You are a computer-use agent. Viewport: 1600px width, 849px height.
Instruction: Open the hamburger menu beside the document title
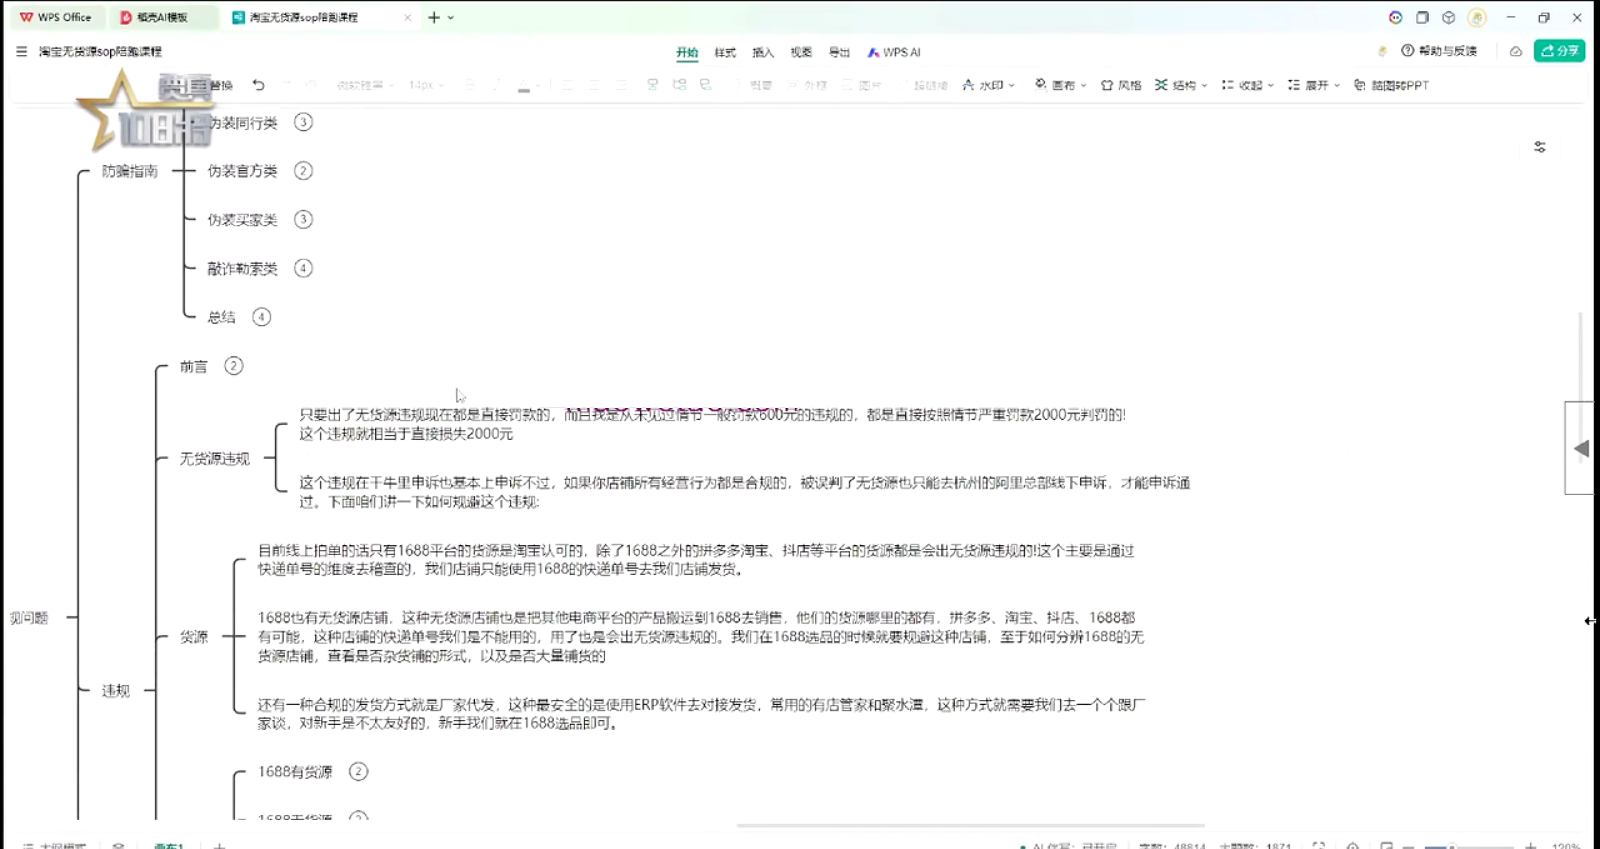pyautogui.click(x=21, y=51)
